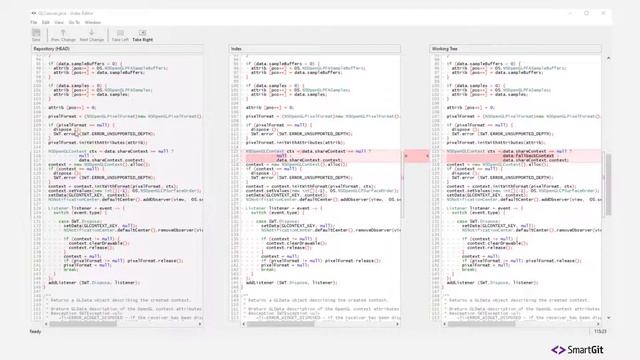This screenshot has height=360, width=640.
Task: Click the Working Tree pane scroll-left arrow
Action: pos(444,324)
